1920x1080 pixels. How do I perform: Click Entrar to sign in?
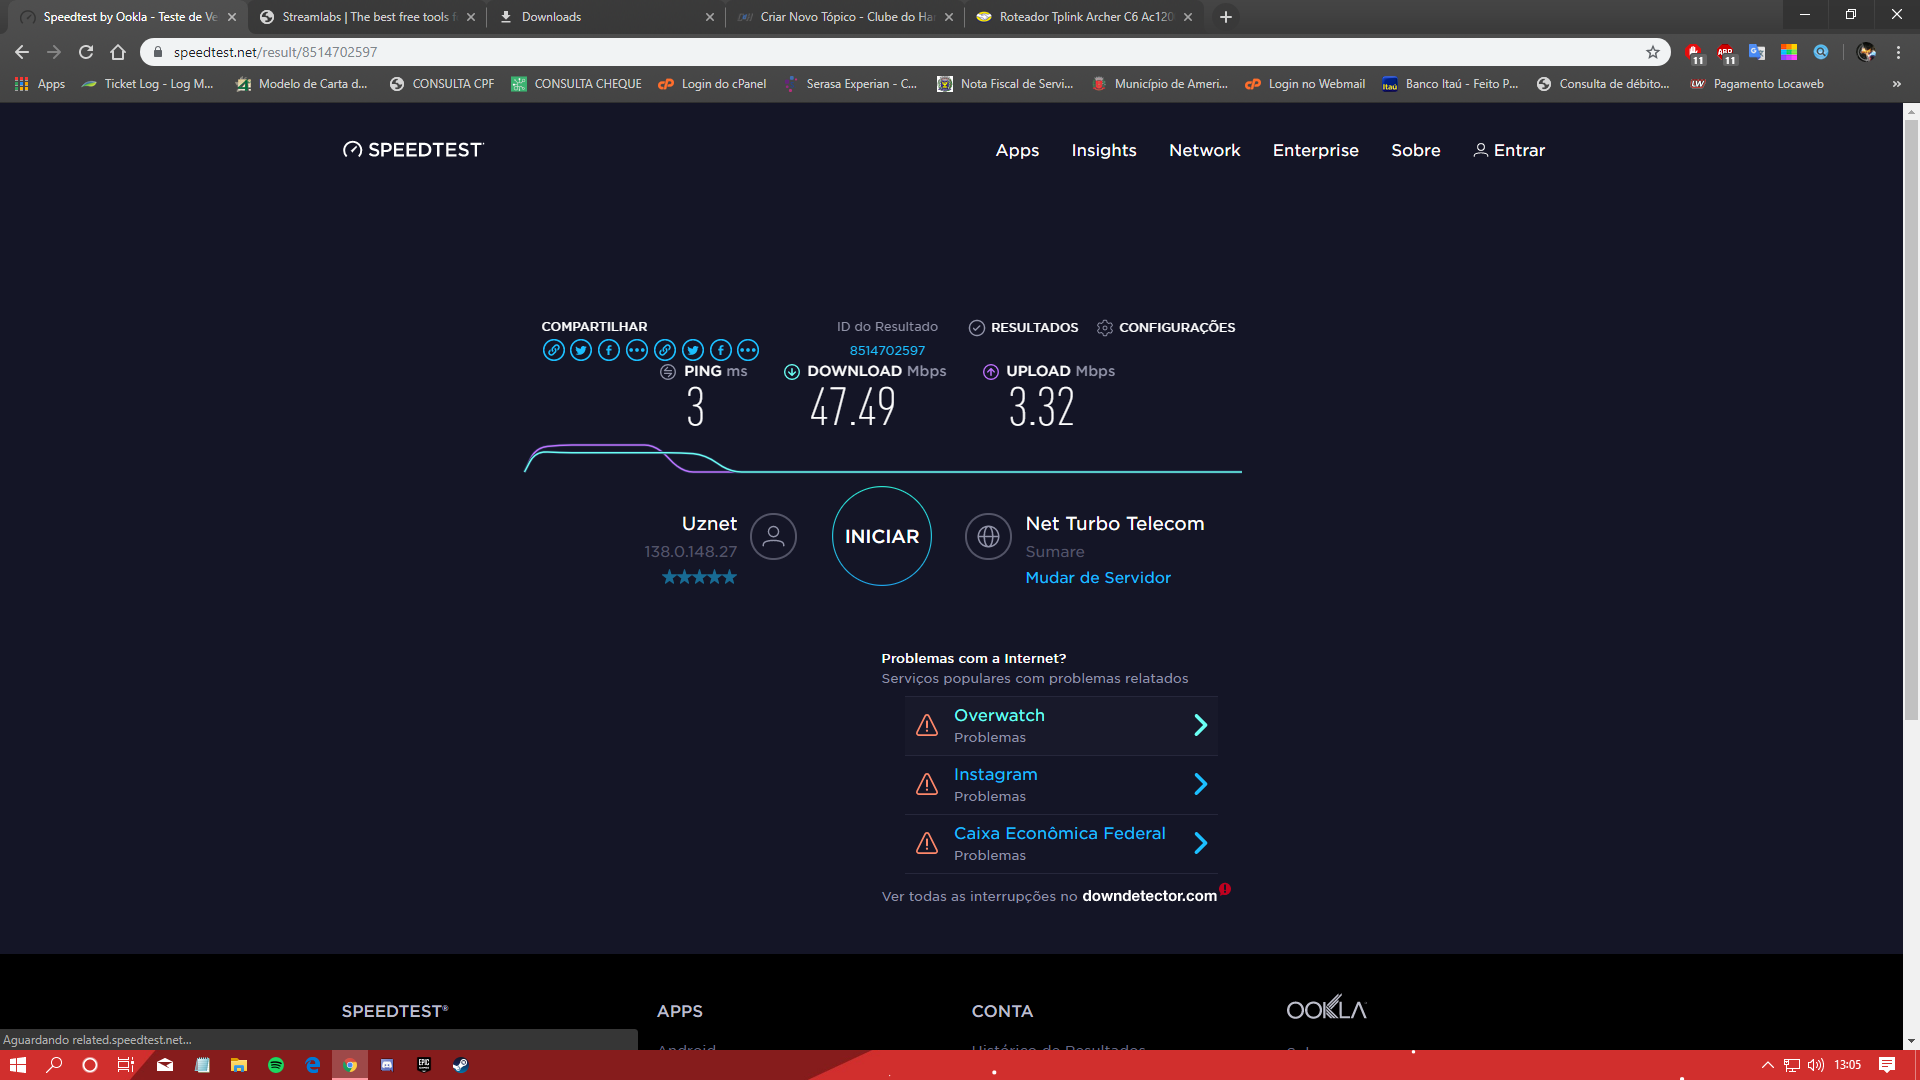(1509, 150)
